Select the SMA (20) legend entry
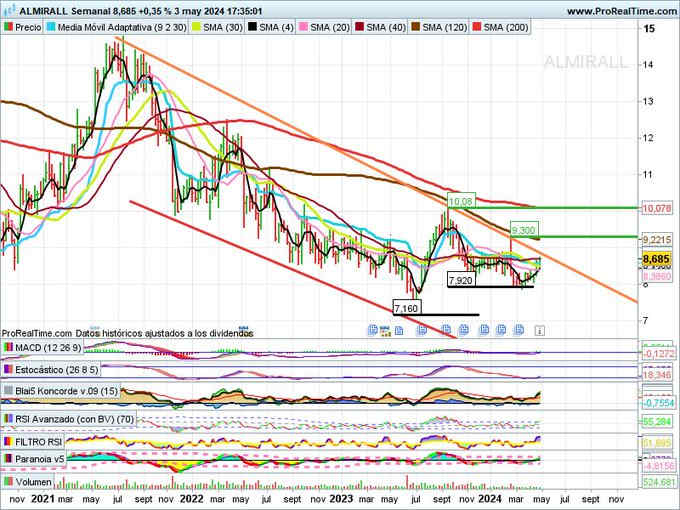This screenshot has height=510, width=680. (x=324, y=27)
